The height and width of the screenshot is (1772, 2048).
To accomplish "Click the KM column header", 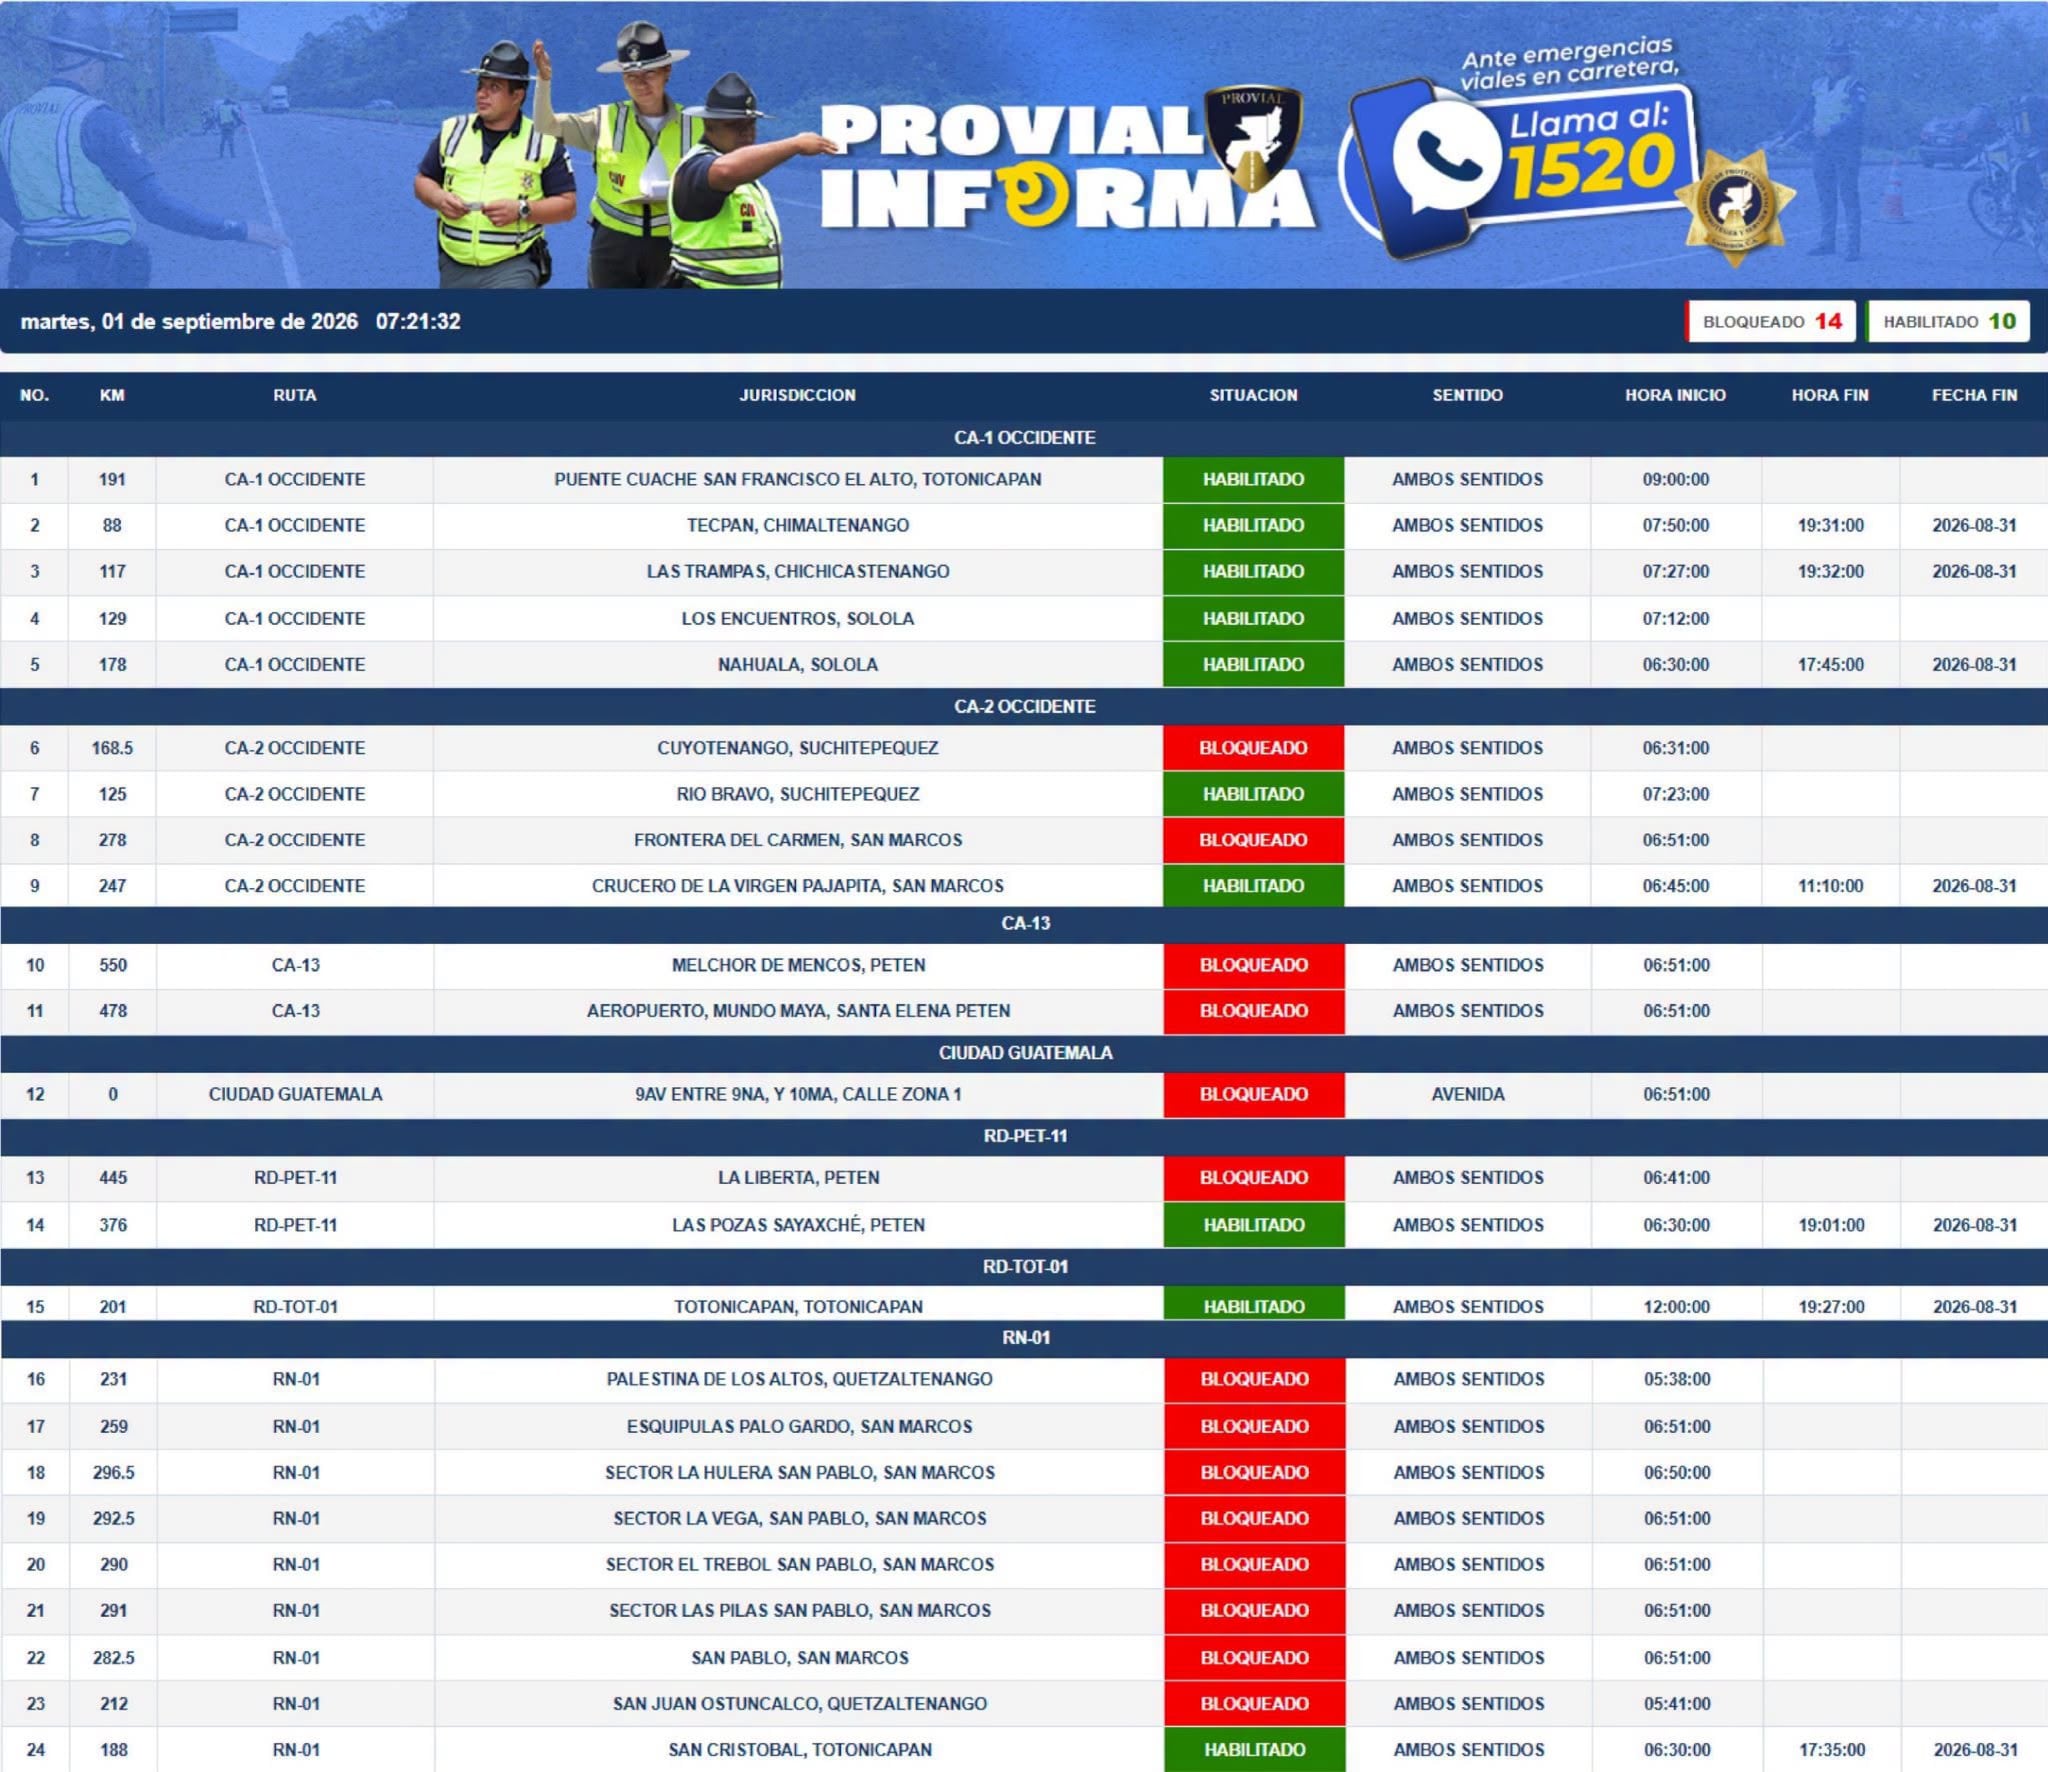I will [x=112, y=395].
